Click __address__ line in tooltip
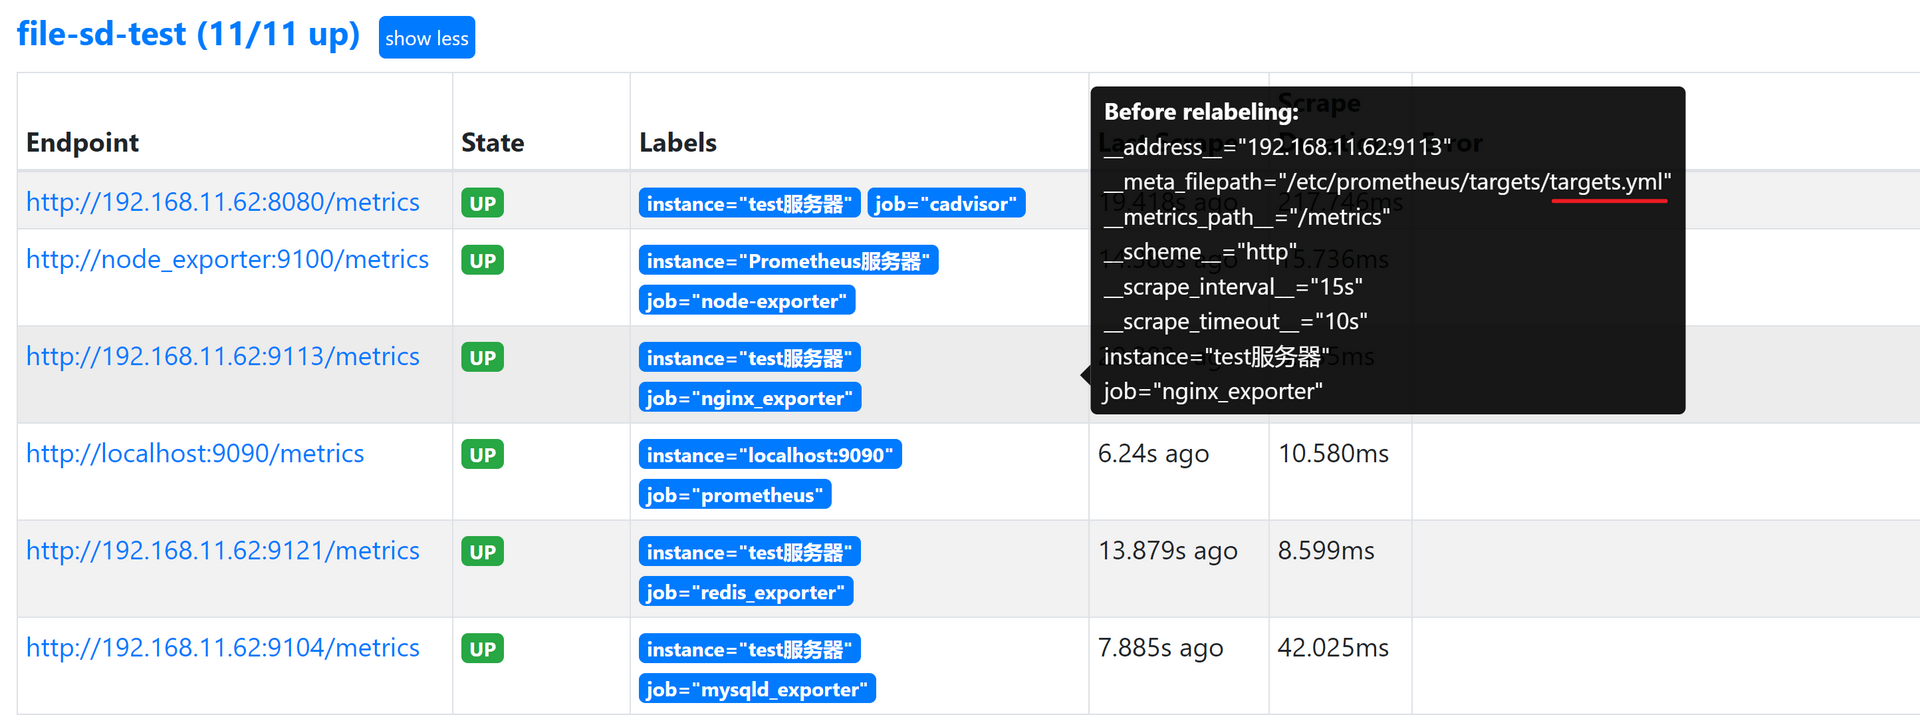The width and height of the screenshot is (1920, 715). pyautogui.click(x=1277, y=147)
